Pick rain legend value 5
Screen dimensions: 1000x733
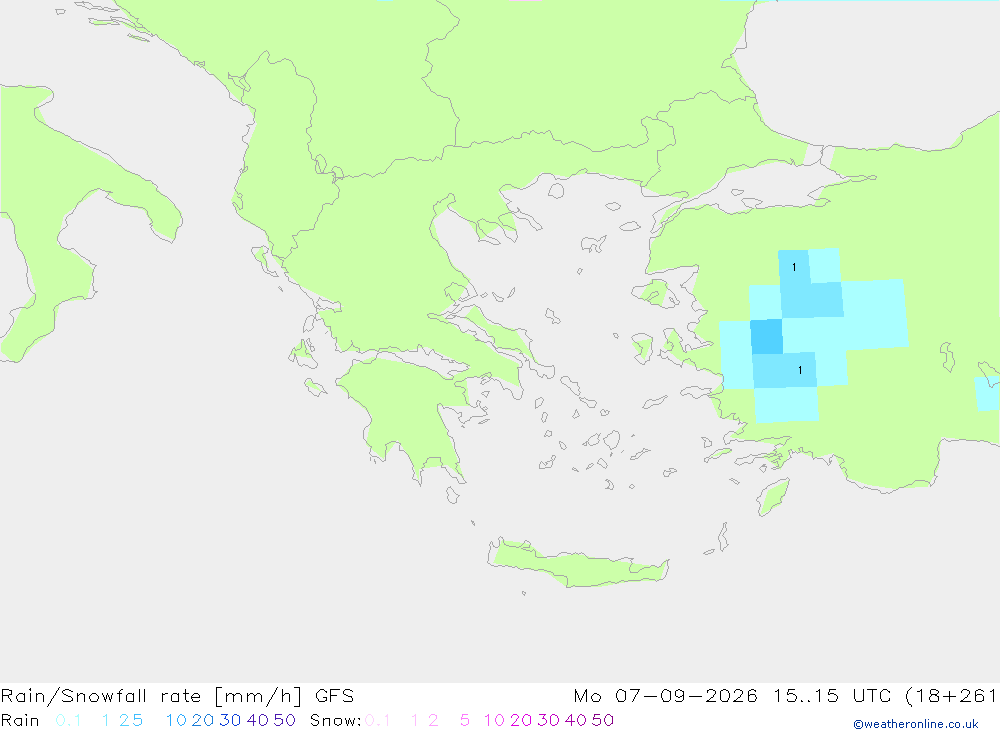138,720
